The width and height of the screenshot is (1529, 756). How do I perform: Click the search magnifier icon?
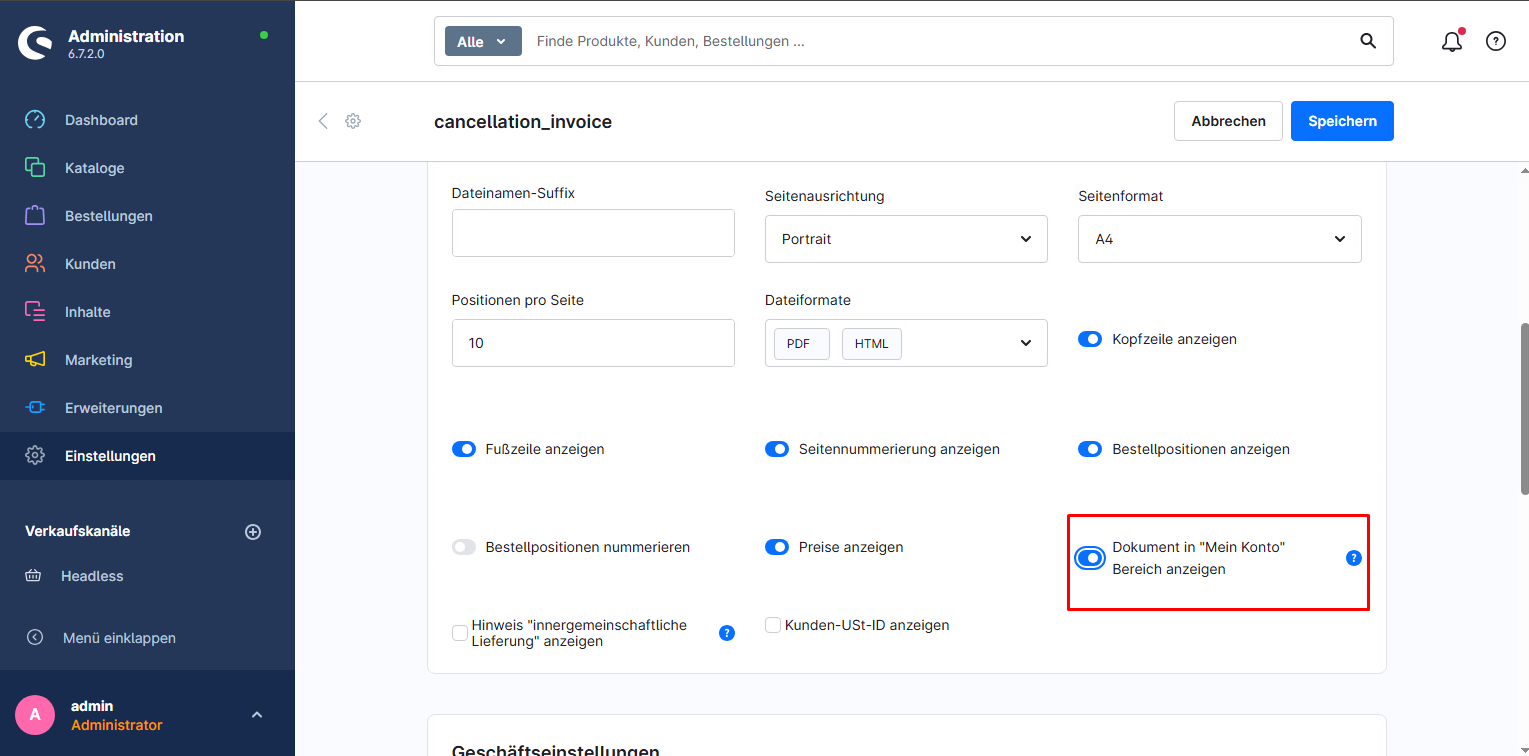tap(1368, 41)
